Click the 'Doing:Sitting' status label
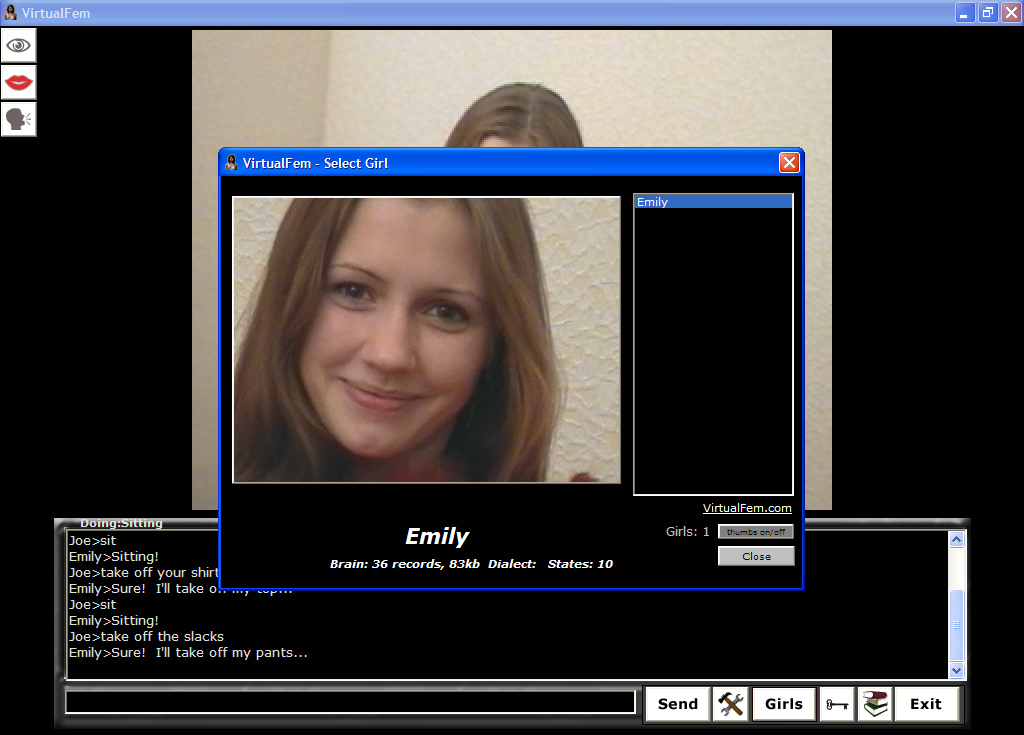 point(121,523)
